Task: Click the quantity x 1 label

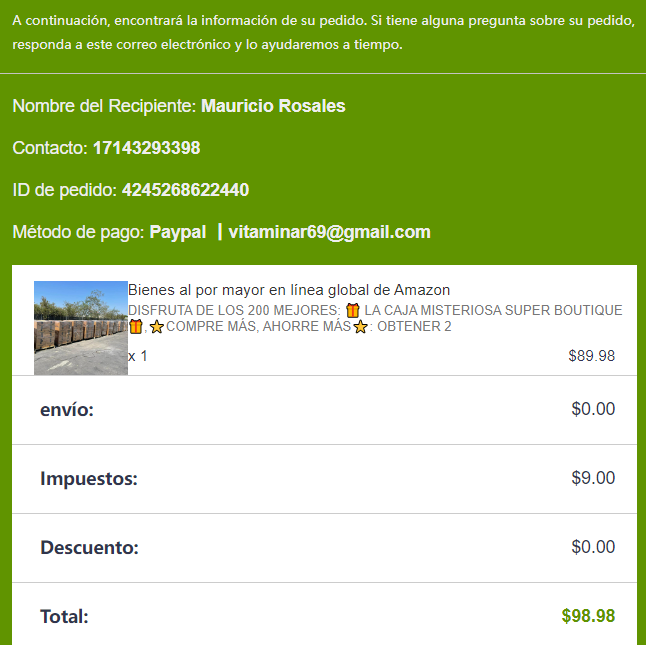Action: coord(138,356)
